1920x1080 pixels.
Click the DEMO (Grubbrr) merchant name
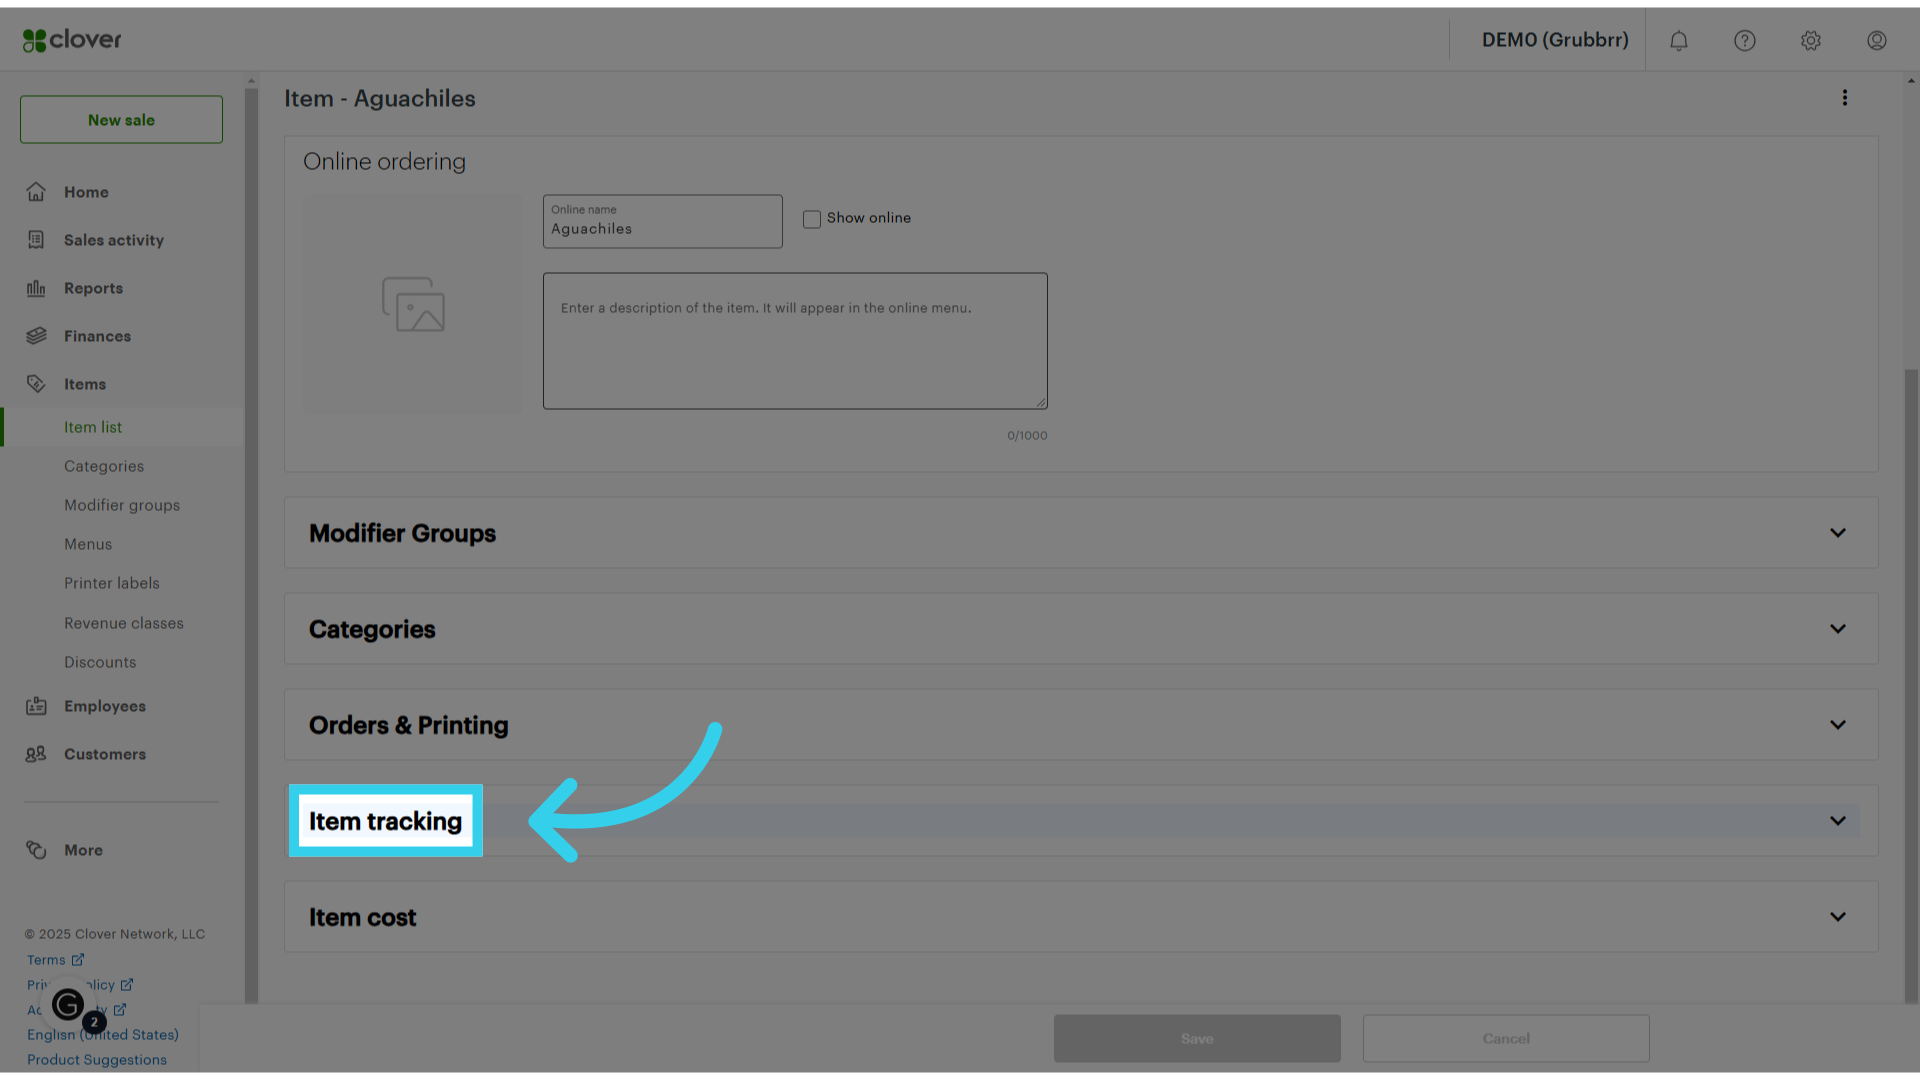pos(1555,40)
